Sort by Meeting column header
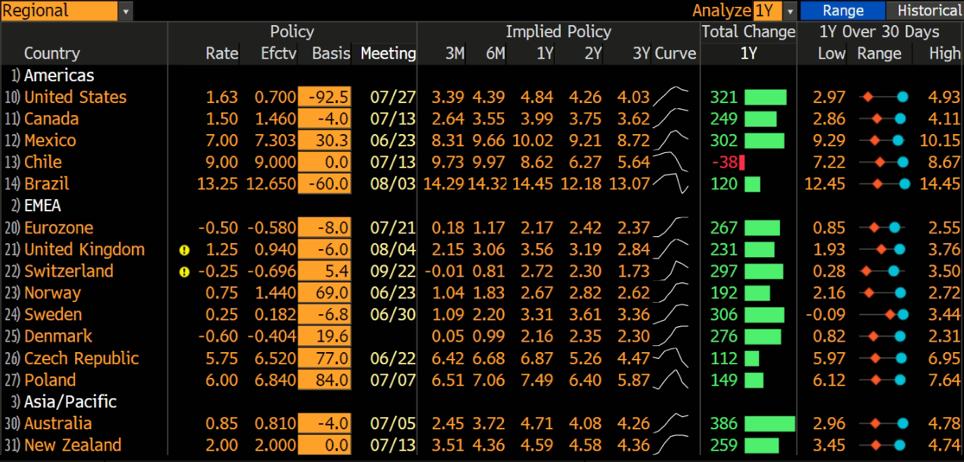964x462 pixels. tap(387, 54)
